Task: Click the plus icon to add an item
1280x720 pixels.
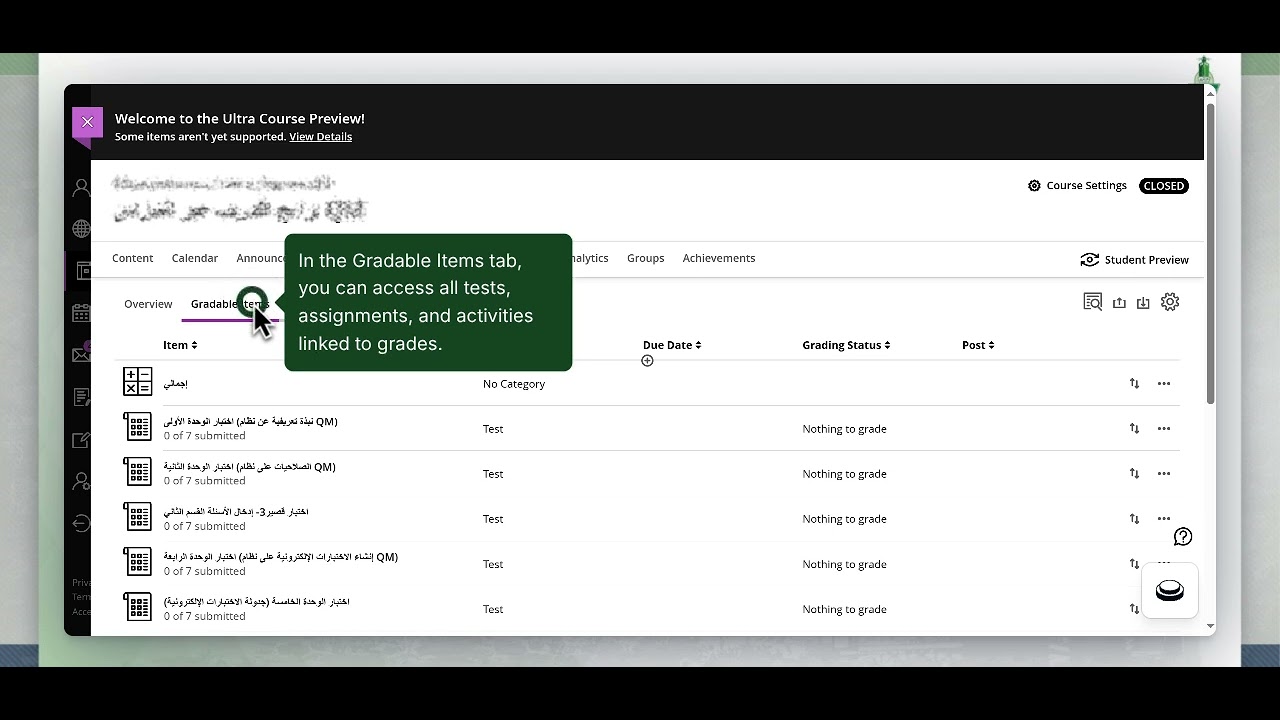Action: 647,361
